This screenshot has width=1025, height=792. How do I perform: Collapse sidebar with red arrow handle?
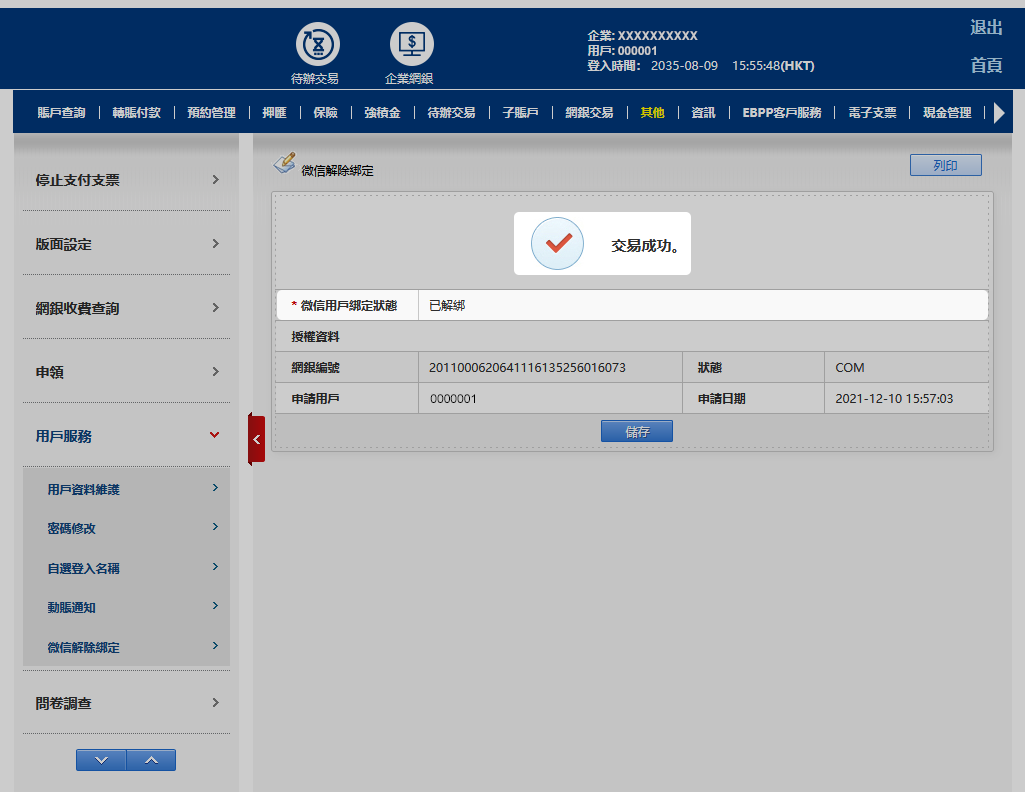click(x=256, y=439)
